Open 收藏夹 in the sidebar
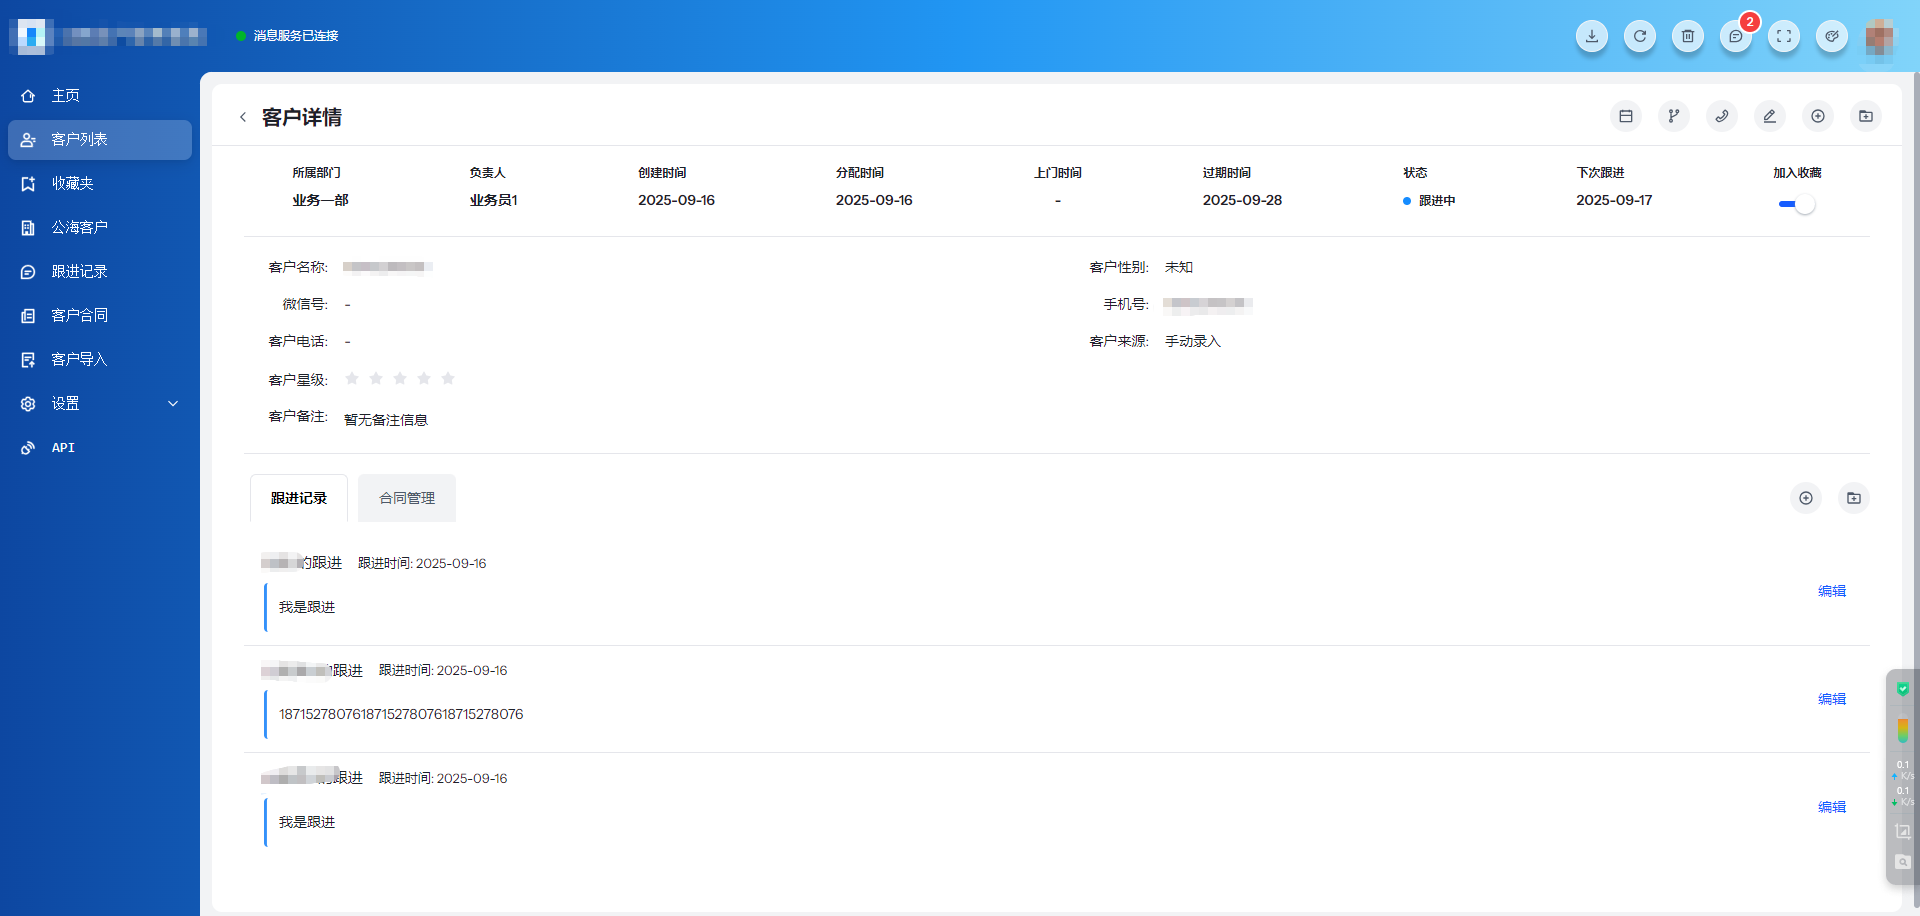Screen dimensions: 1920x916 click(x=100, y=184)
